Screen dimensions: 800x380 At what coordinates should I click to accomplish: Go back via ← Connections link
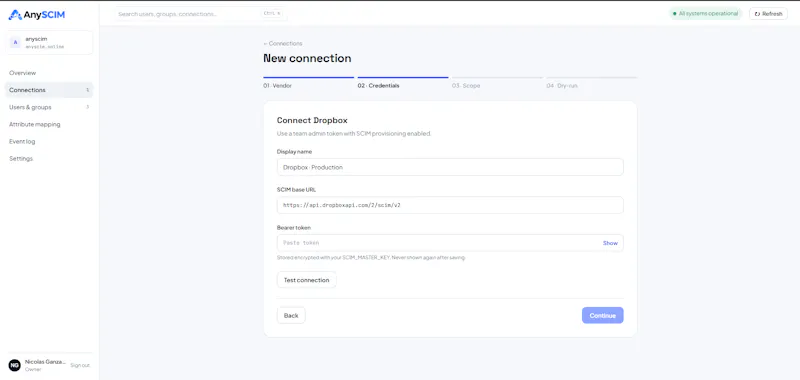(x=283, y=43)
